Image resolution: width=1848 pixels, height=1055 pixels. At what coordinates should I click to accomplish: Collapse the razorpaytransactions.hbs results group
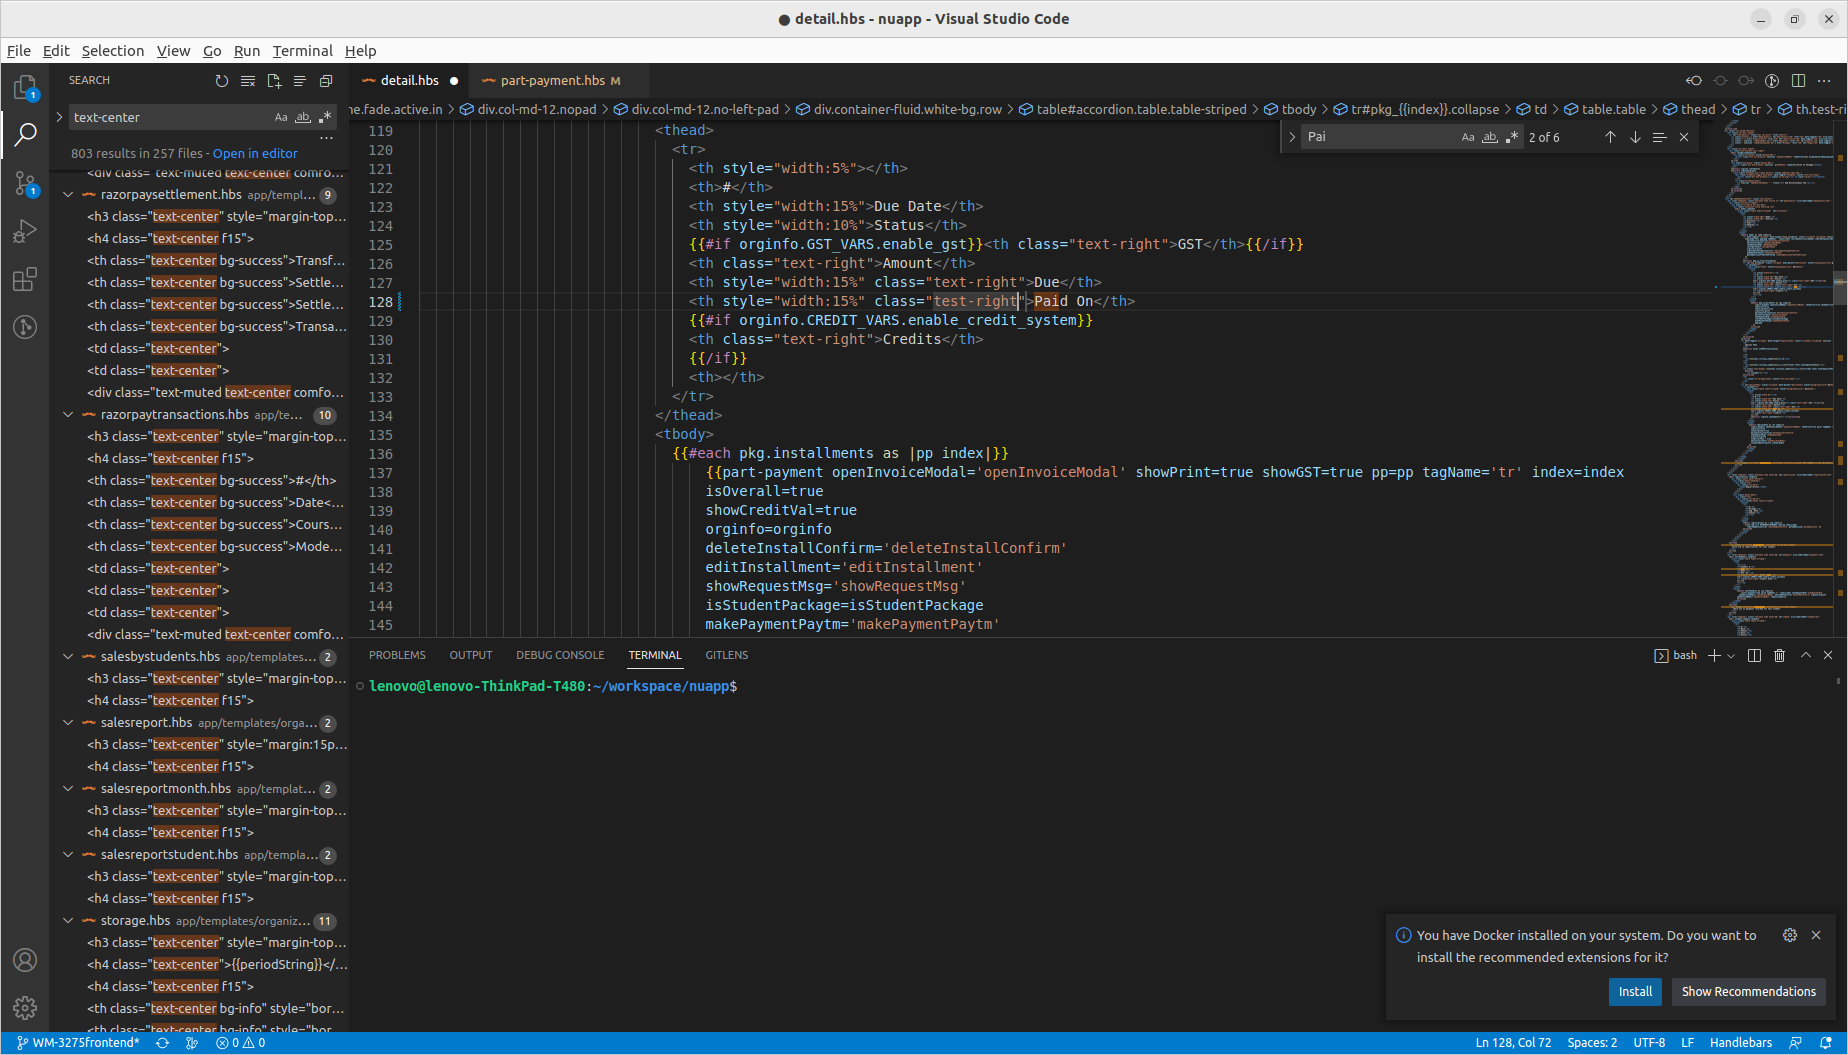point(68,415)
